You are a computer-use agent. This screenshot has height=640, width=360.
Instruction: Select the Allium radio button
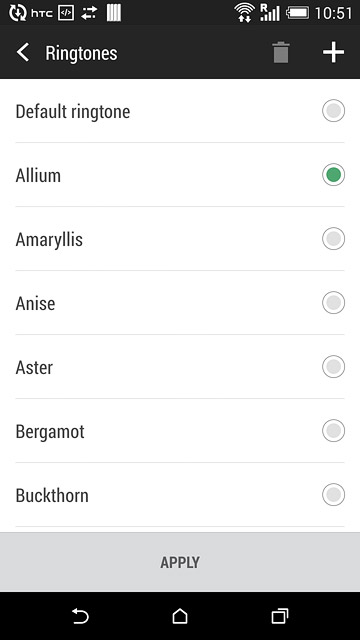pyautogui.click(x=333, y=175)
